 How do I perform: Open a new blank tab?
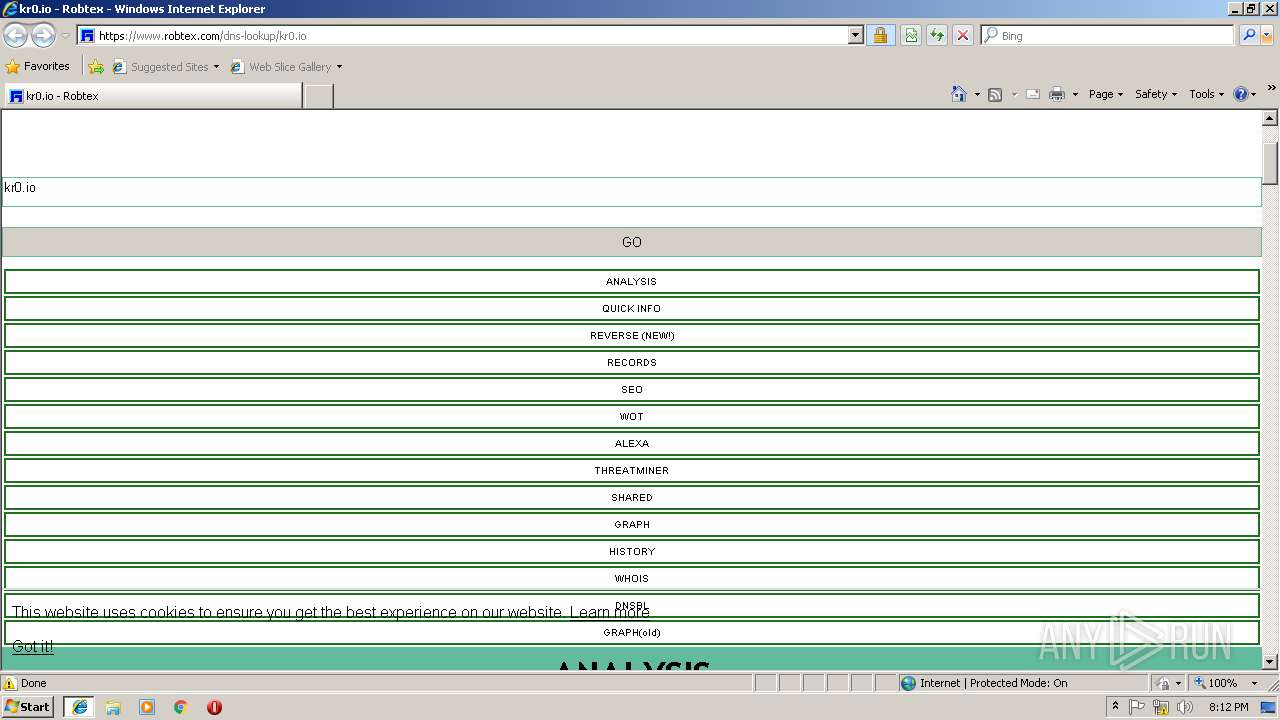318,96
